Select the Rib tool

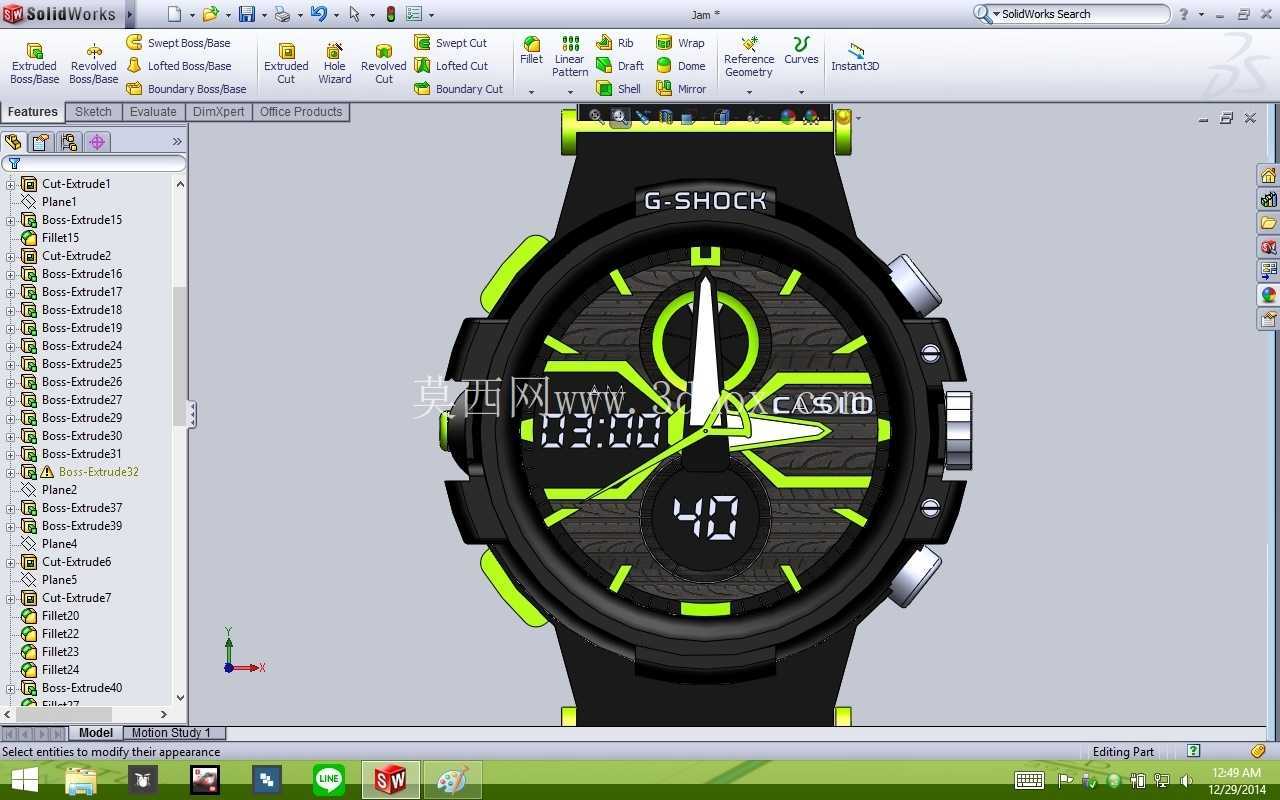(615, 43)
